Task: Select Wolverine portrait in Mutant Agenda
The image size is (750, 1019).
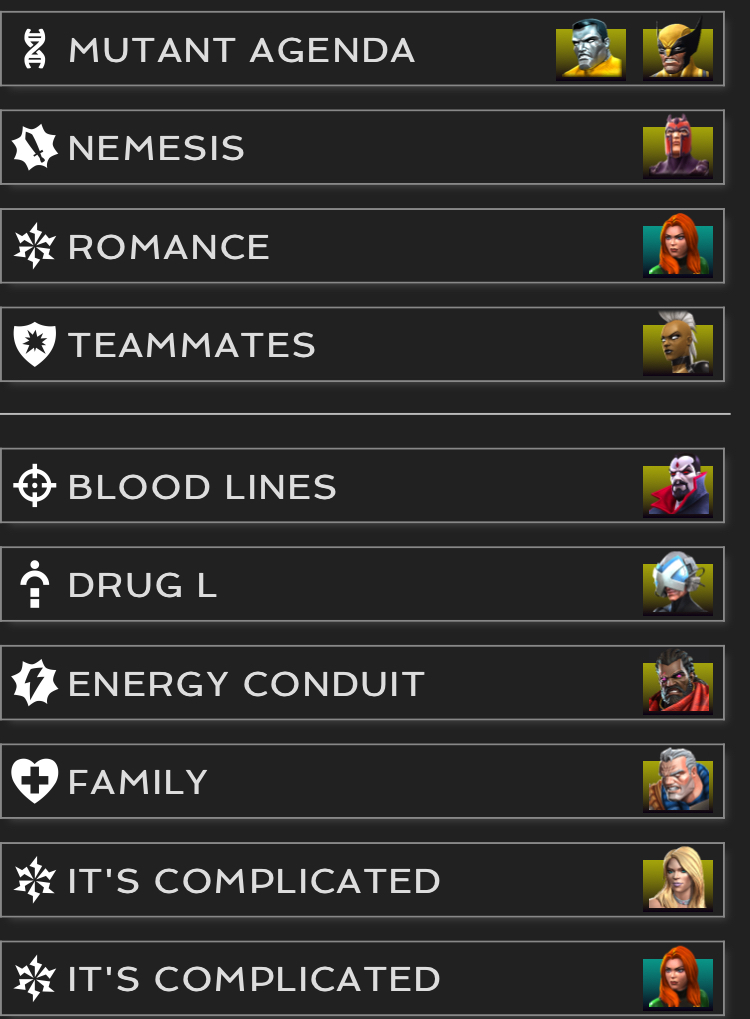Action: 678,49
